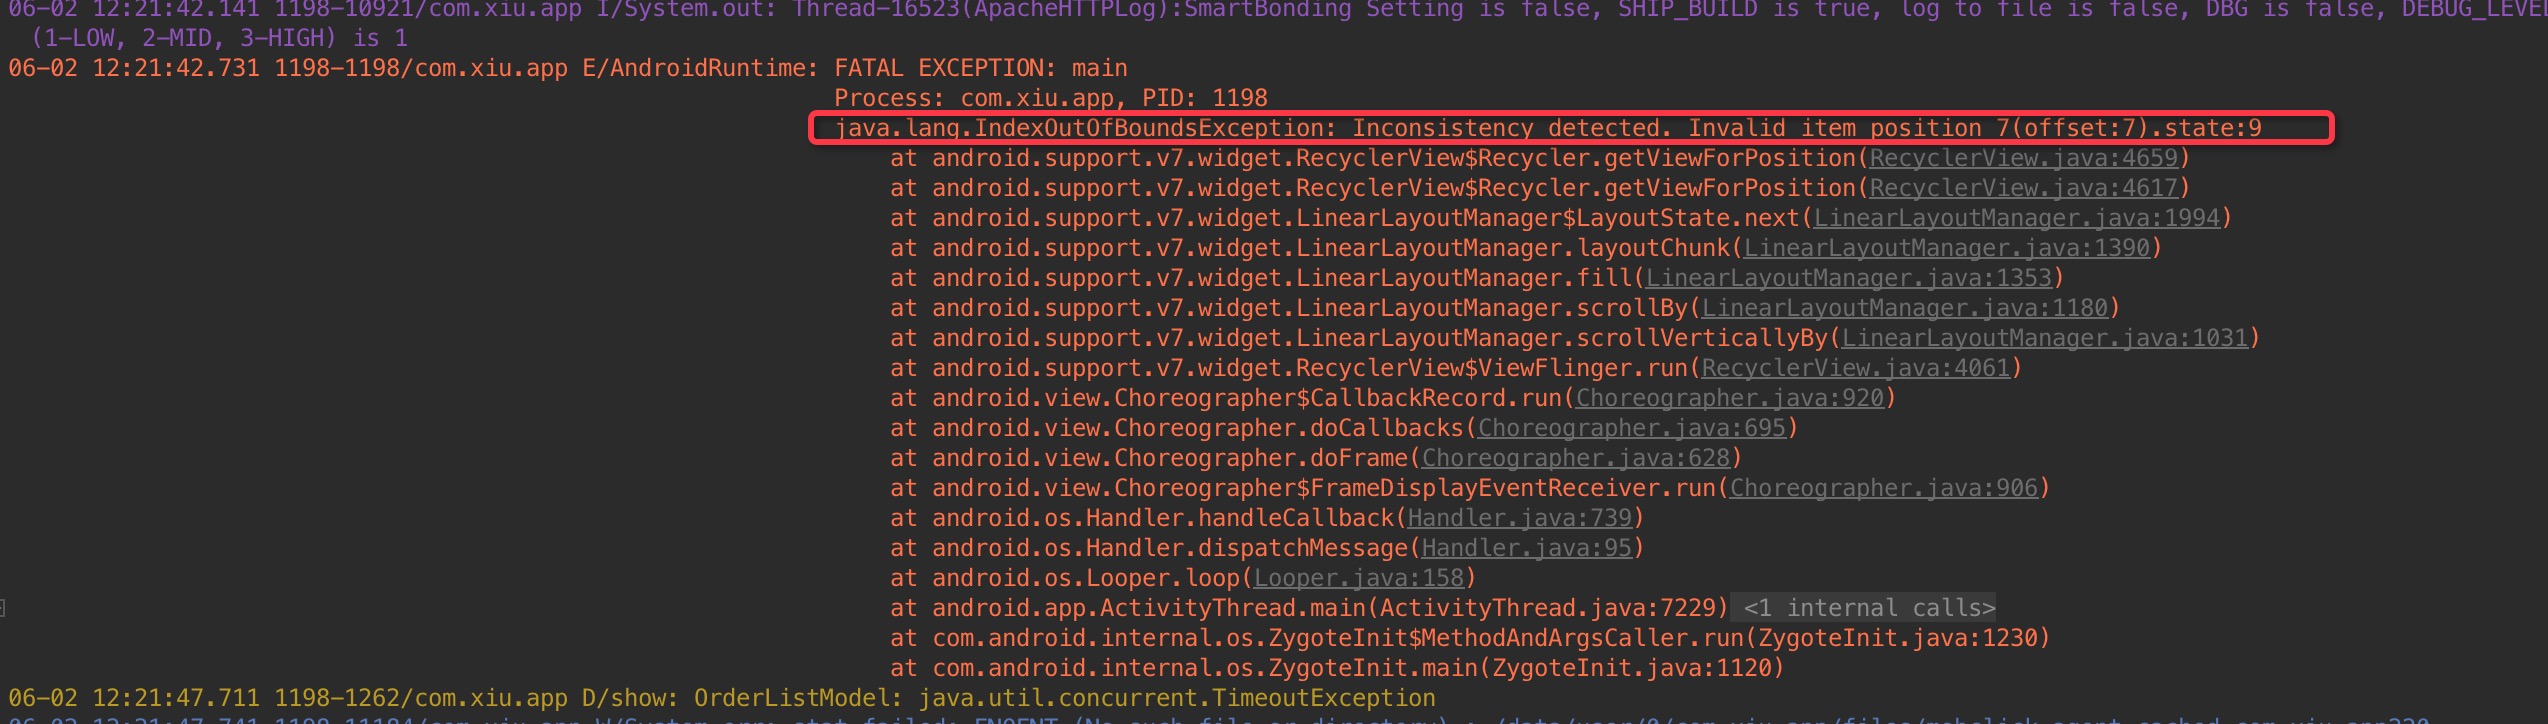This screenshot has width=2548, height=724.
Task: Open the LinearLayoutManager.java:1353 link
Action: tap(1848, 278)
